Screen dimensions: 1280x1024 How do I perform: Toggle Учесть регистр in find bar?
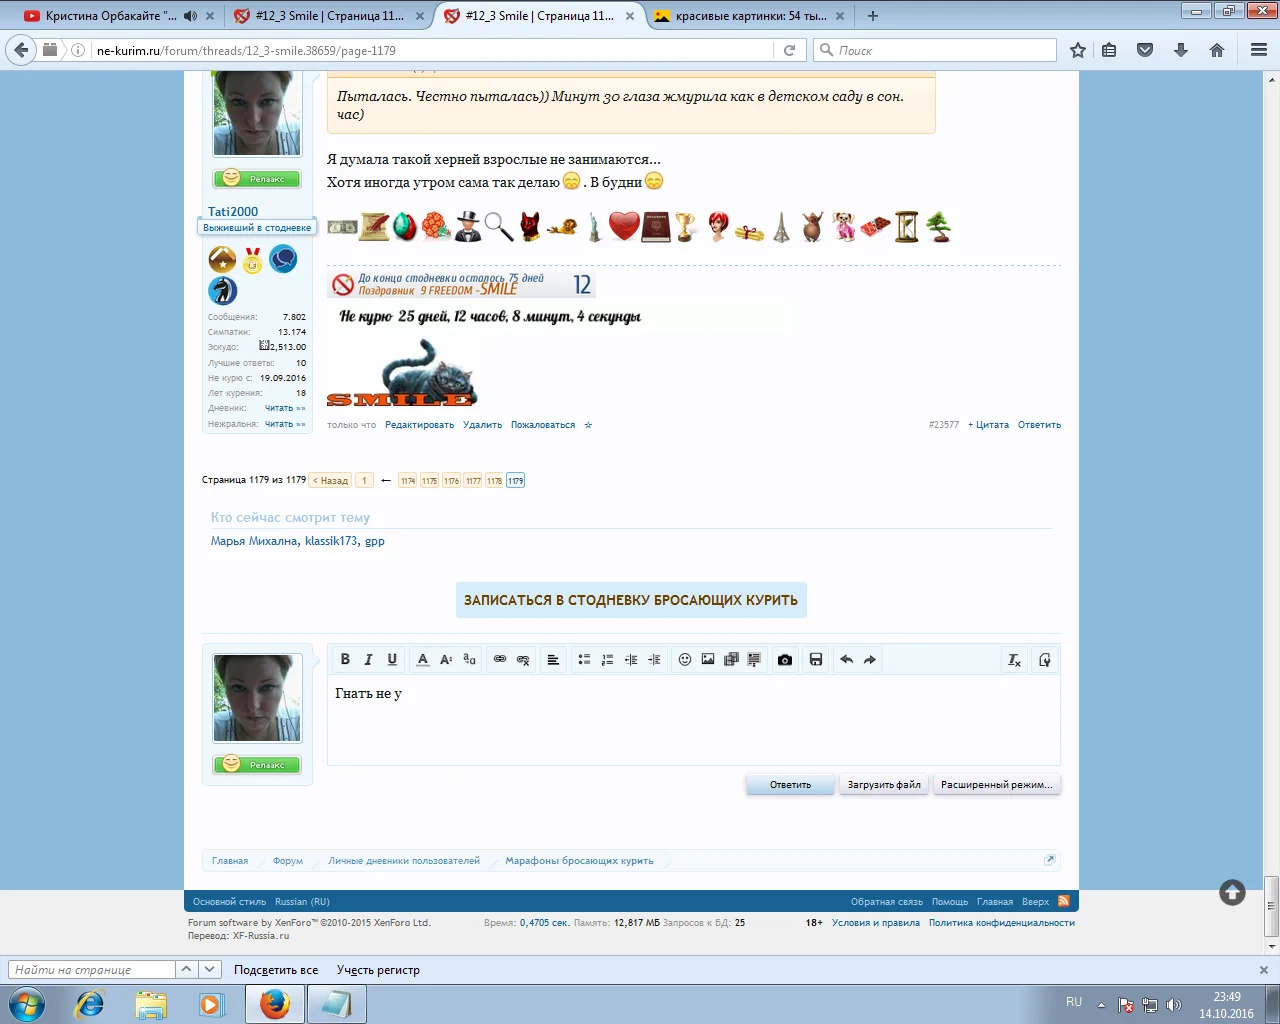378,970
